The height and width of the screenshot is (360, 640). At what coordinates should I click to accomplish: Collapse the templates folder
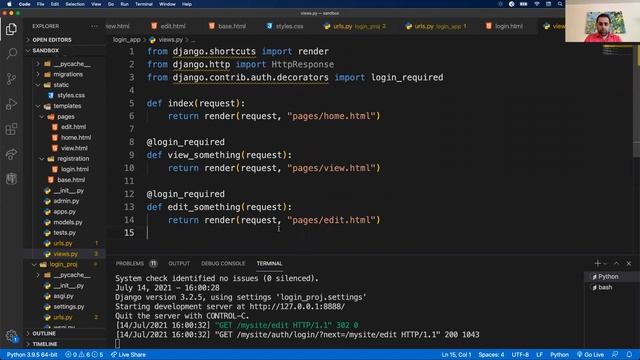[x=67, y=106]
